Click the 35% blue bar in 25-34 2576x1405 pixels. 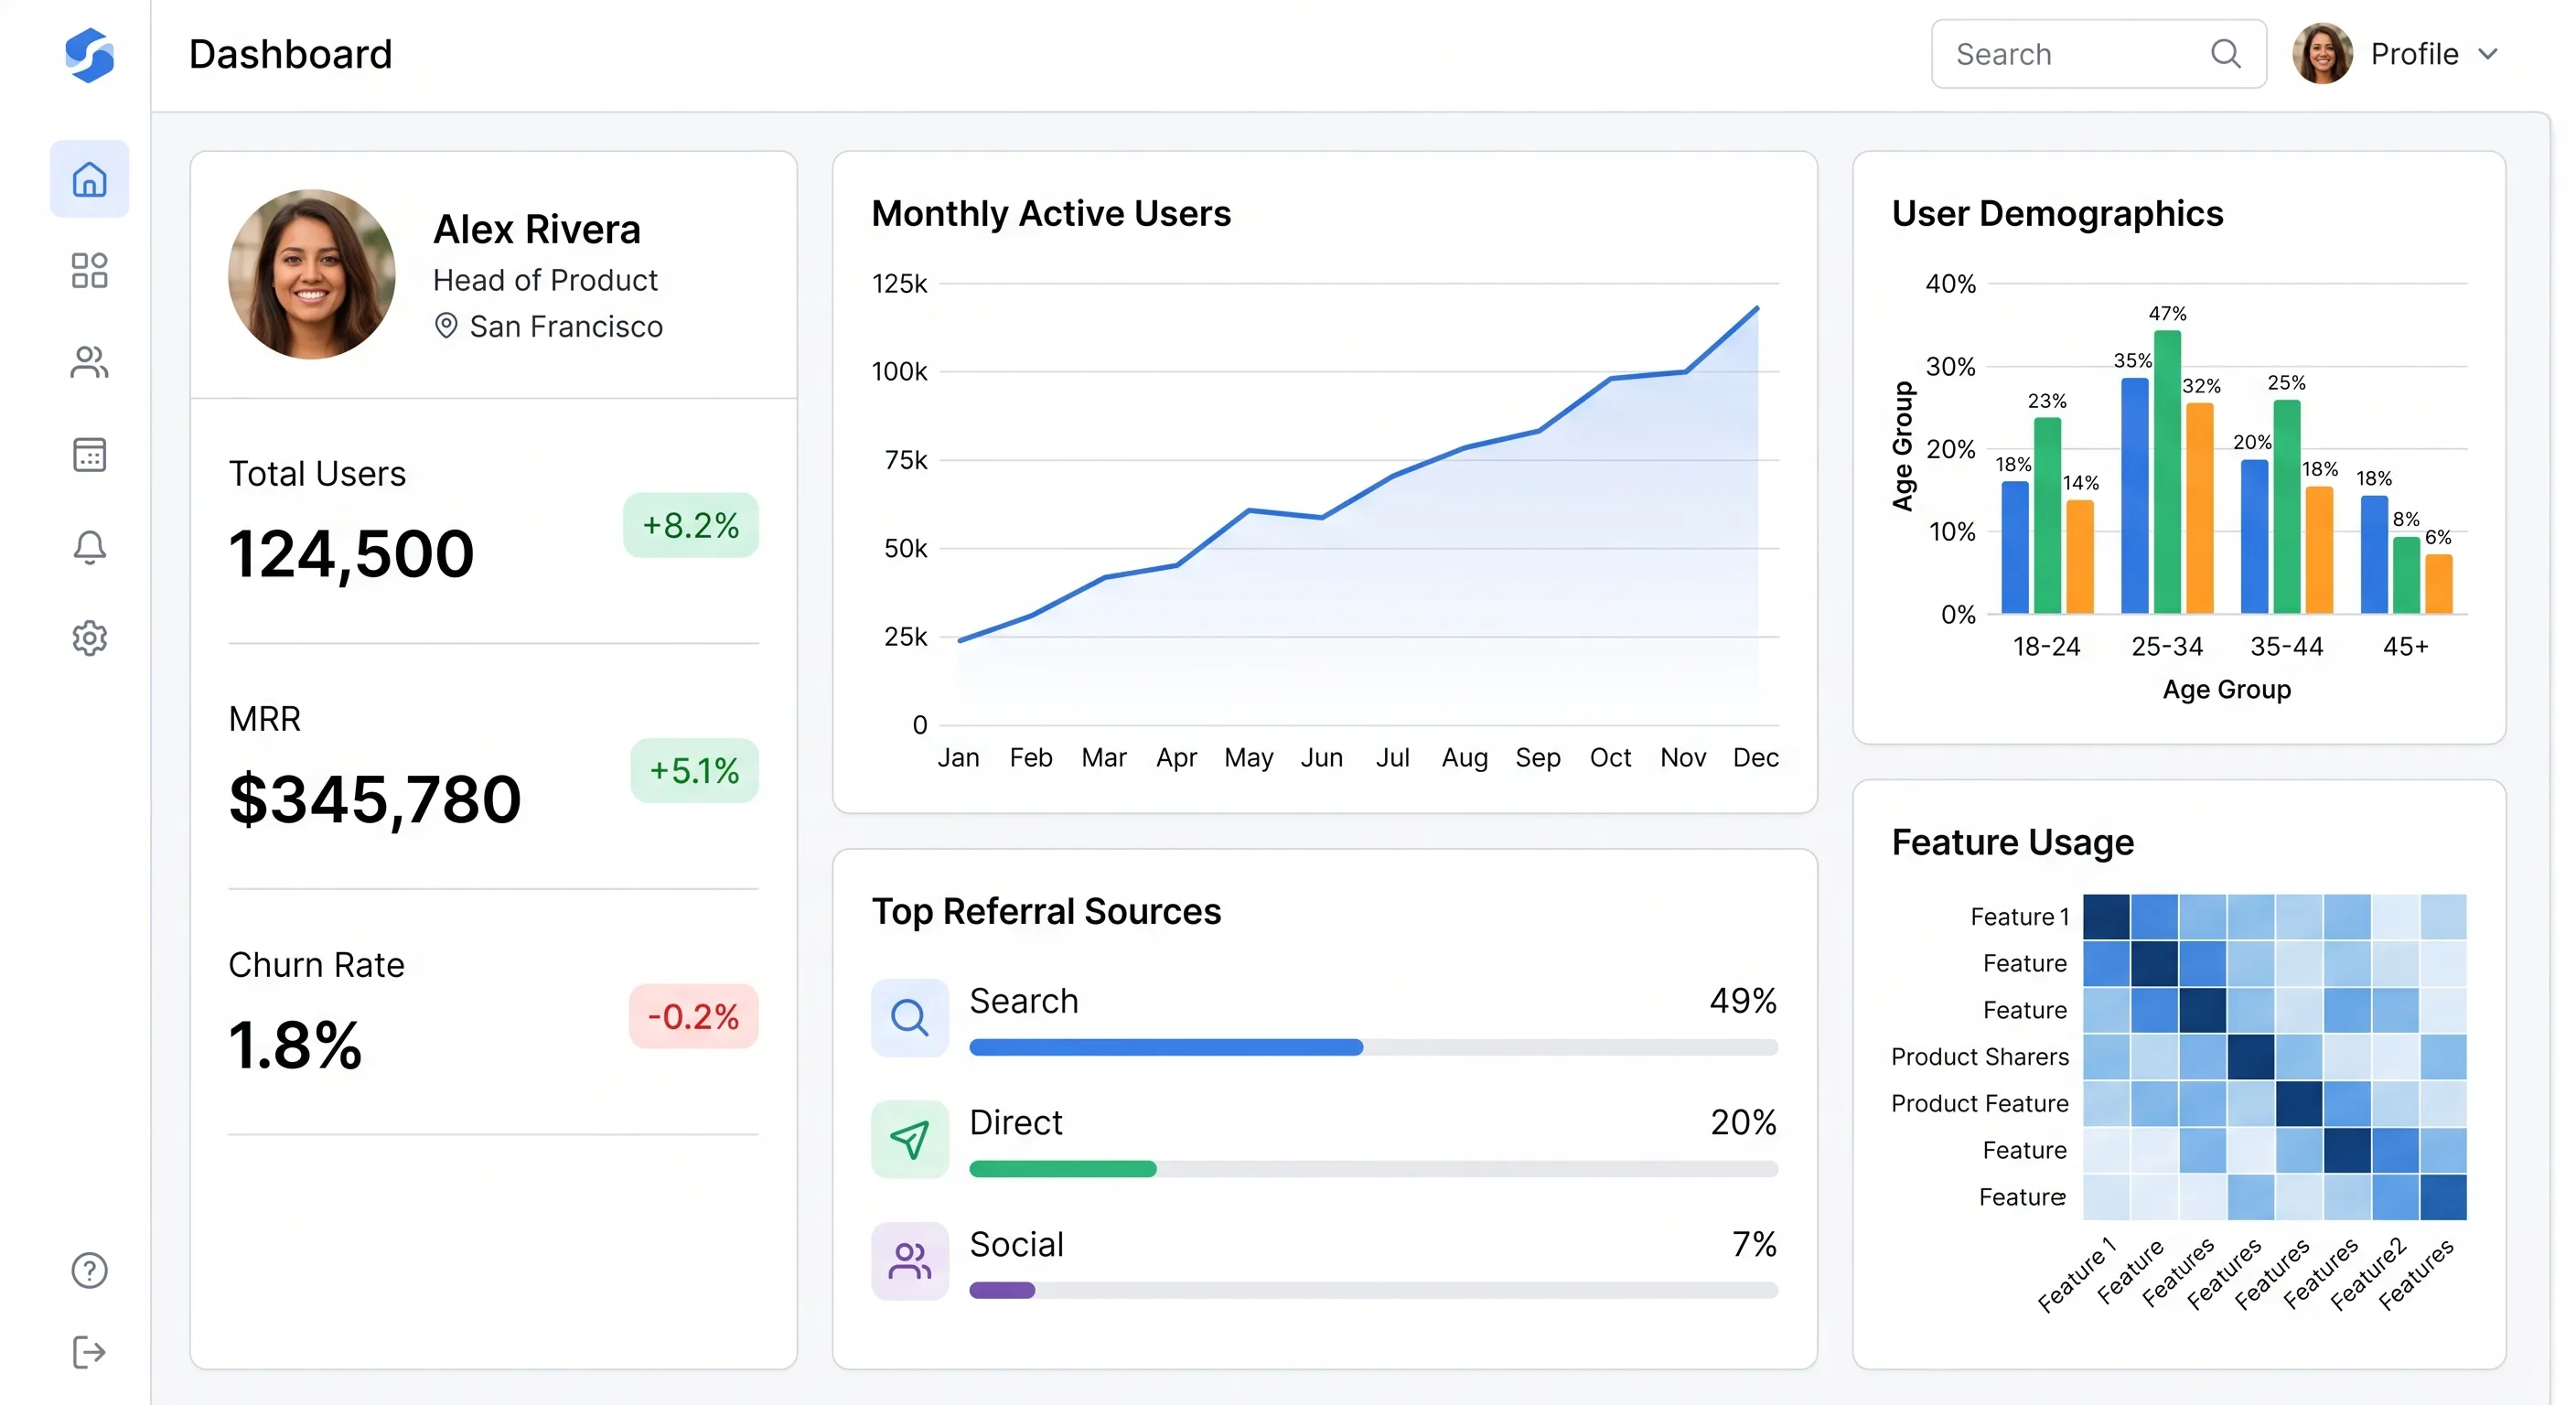click(x=2135, y=495)
